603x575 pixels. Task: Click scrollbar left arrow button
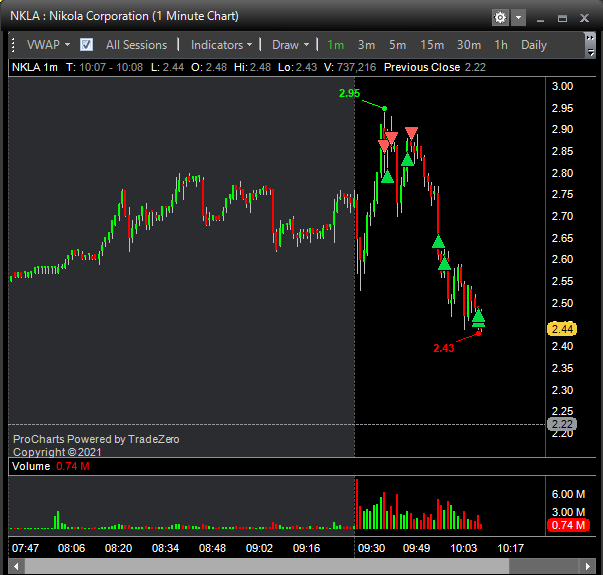tap(16, 567)
